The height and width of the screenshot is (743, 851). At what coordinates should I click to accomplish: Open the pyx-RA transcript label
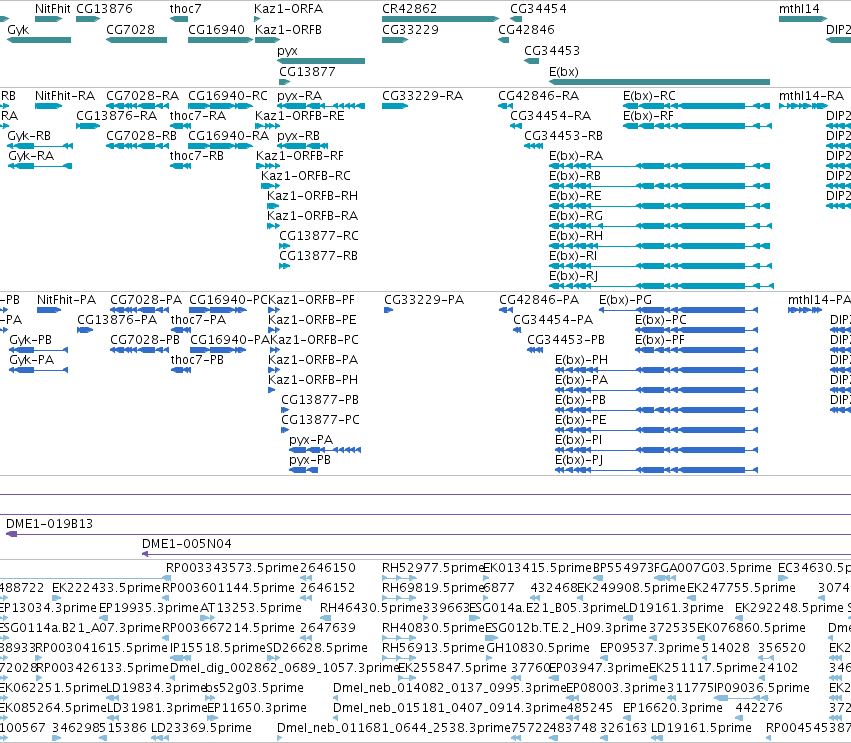tap(300, 96)
